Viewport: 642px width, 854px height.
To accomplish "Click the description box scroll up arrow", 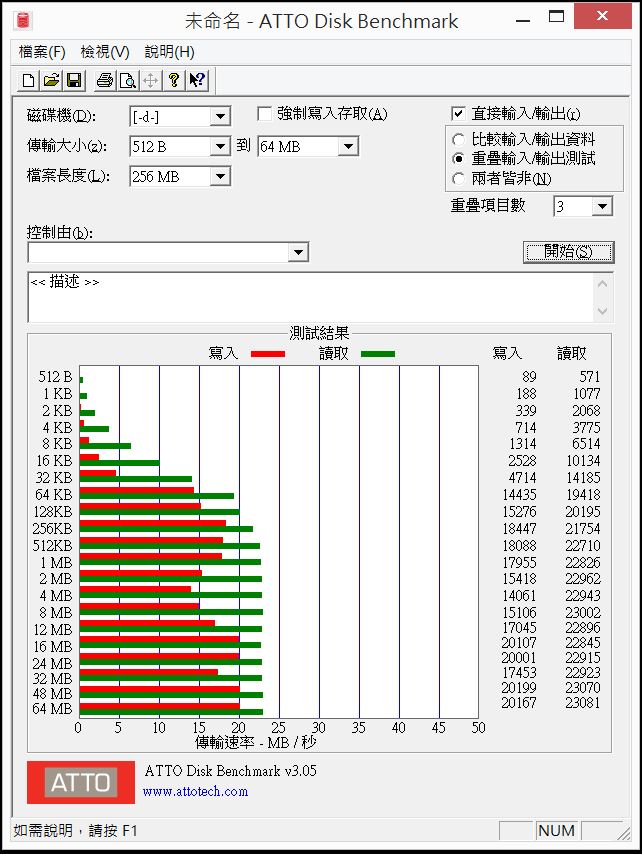I will coord(602,284).
